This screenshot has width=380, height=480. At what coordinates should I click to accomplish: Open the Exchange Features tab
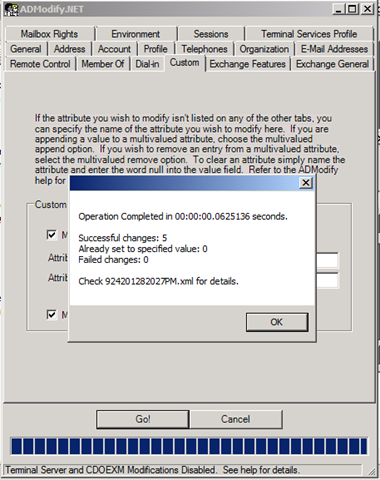click(247, 64)
